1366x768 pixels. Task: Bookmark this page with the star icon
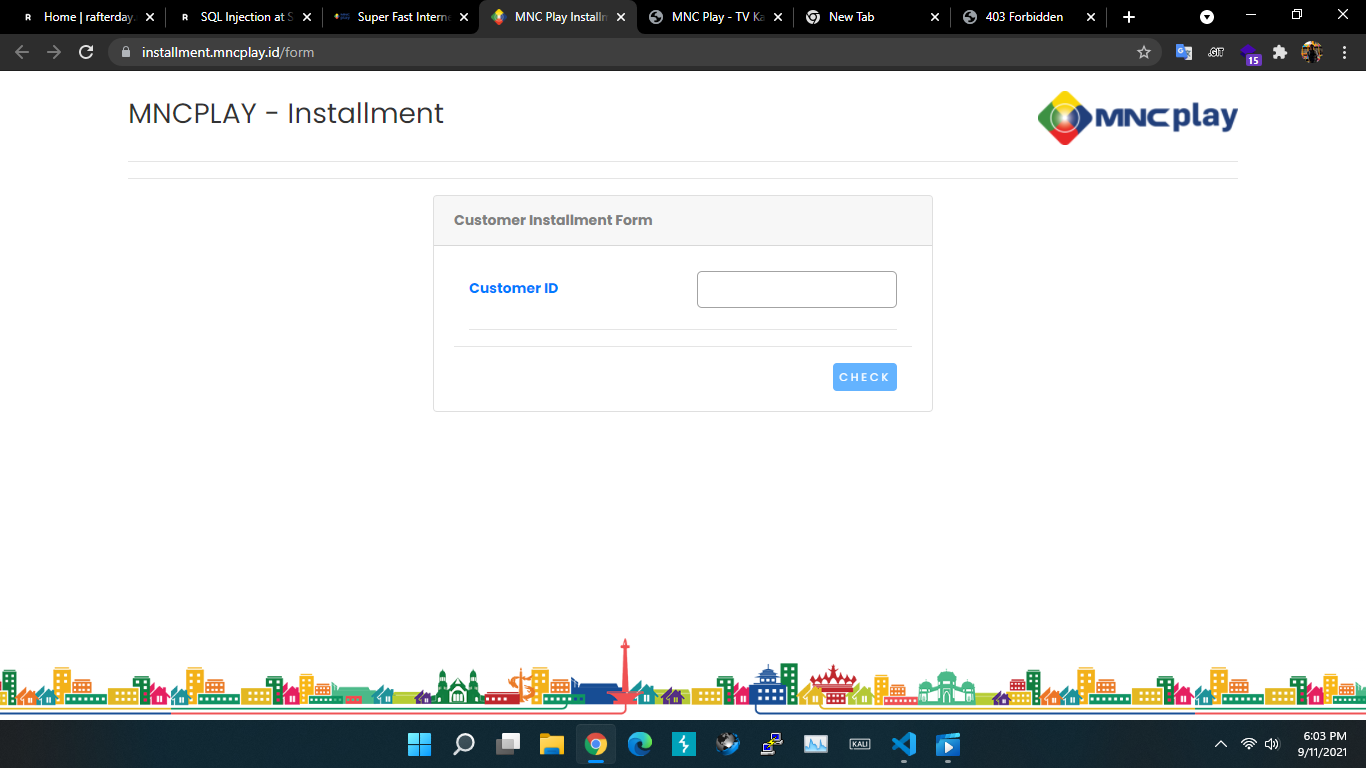(x=1144, y=52)
